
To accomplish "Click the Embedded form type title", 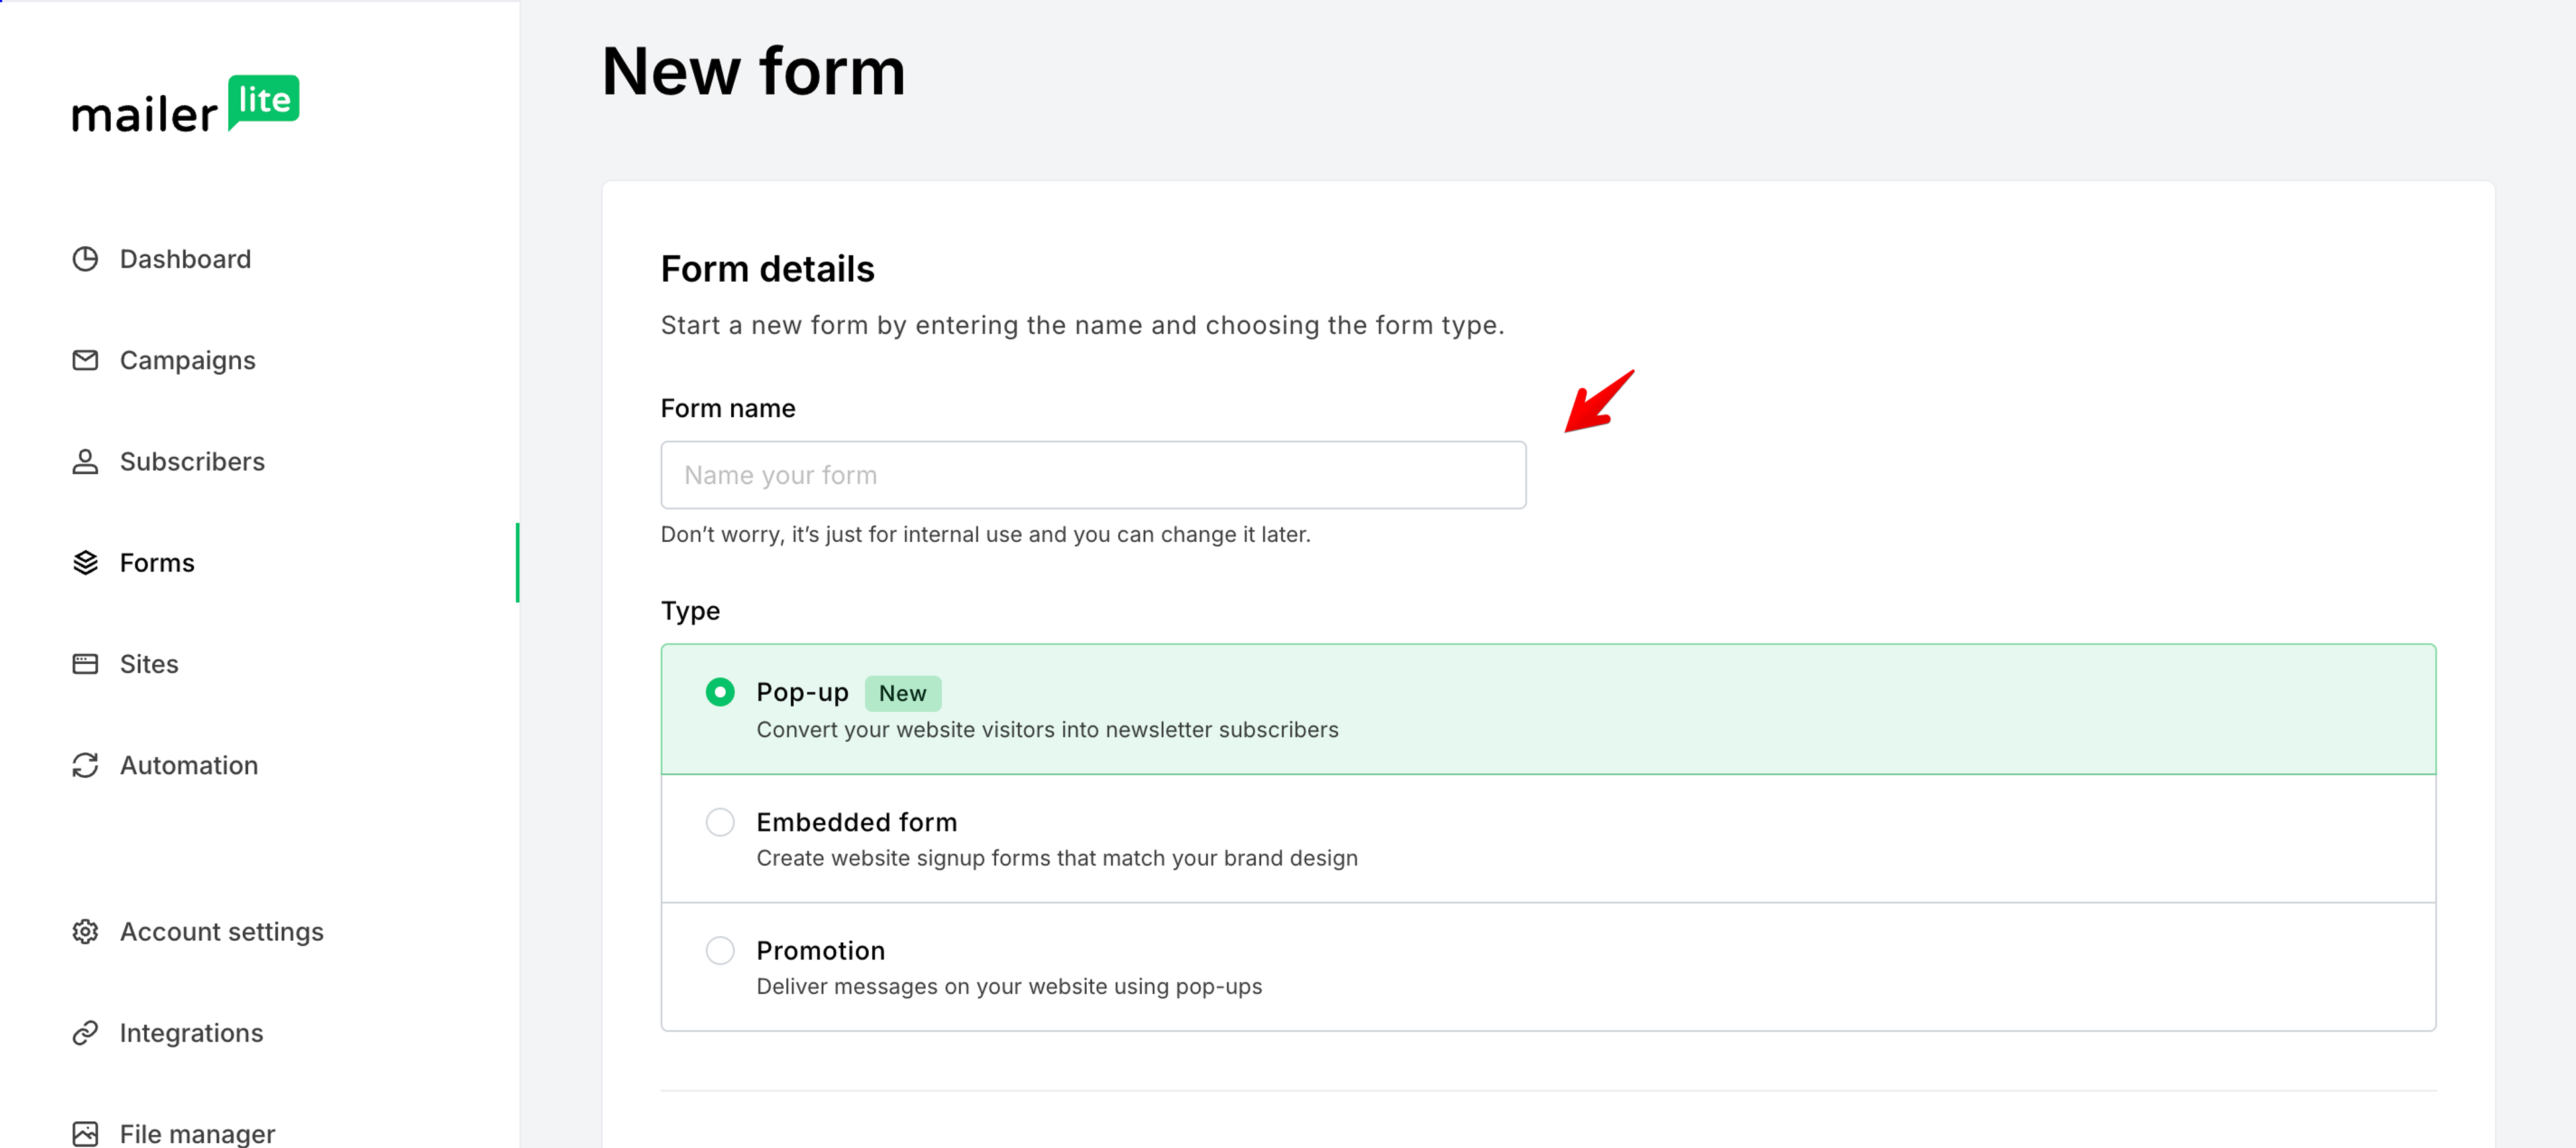I will click(856, 822).
